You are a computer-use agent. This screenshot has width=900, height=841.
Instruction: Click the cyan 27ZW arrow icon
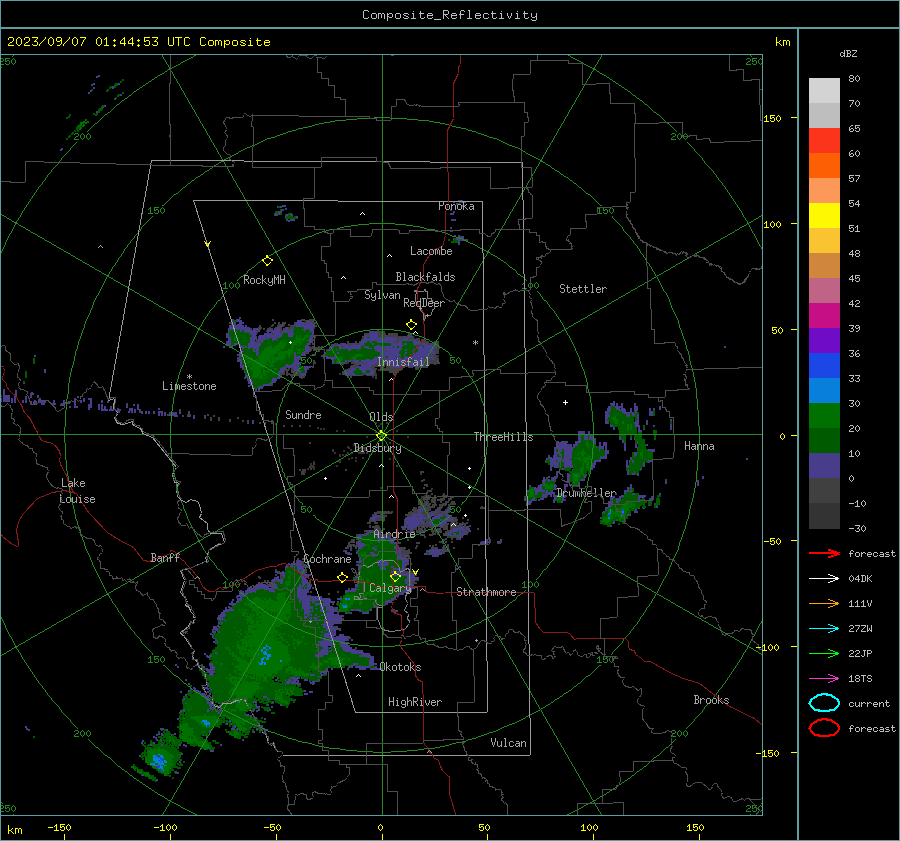pos(824,629)
